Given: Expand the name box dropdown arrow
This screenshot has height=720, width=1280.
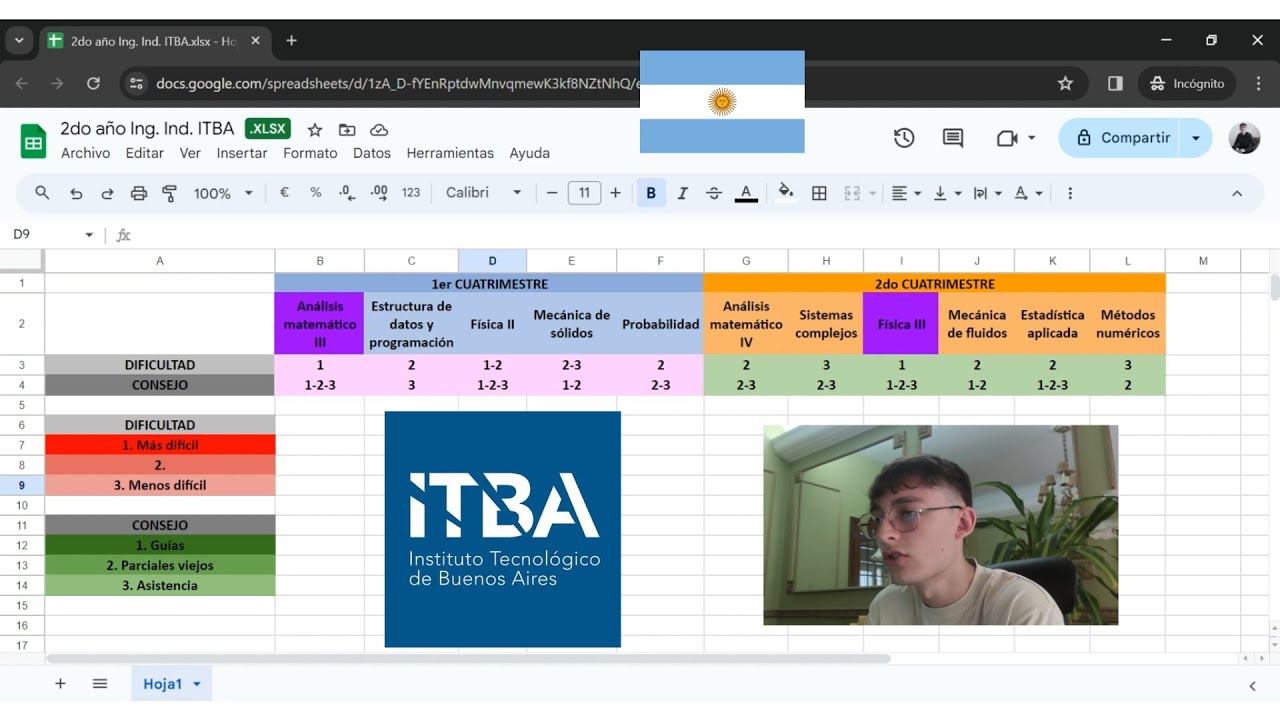Looking at the screenshot, I should click(89, 235).
